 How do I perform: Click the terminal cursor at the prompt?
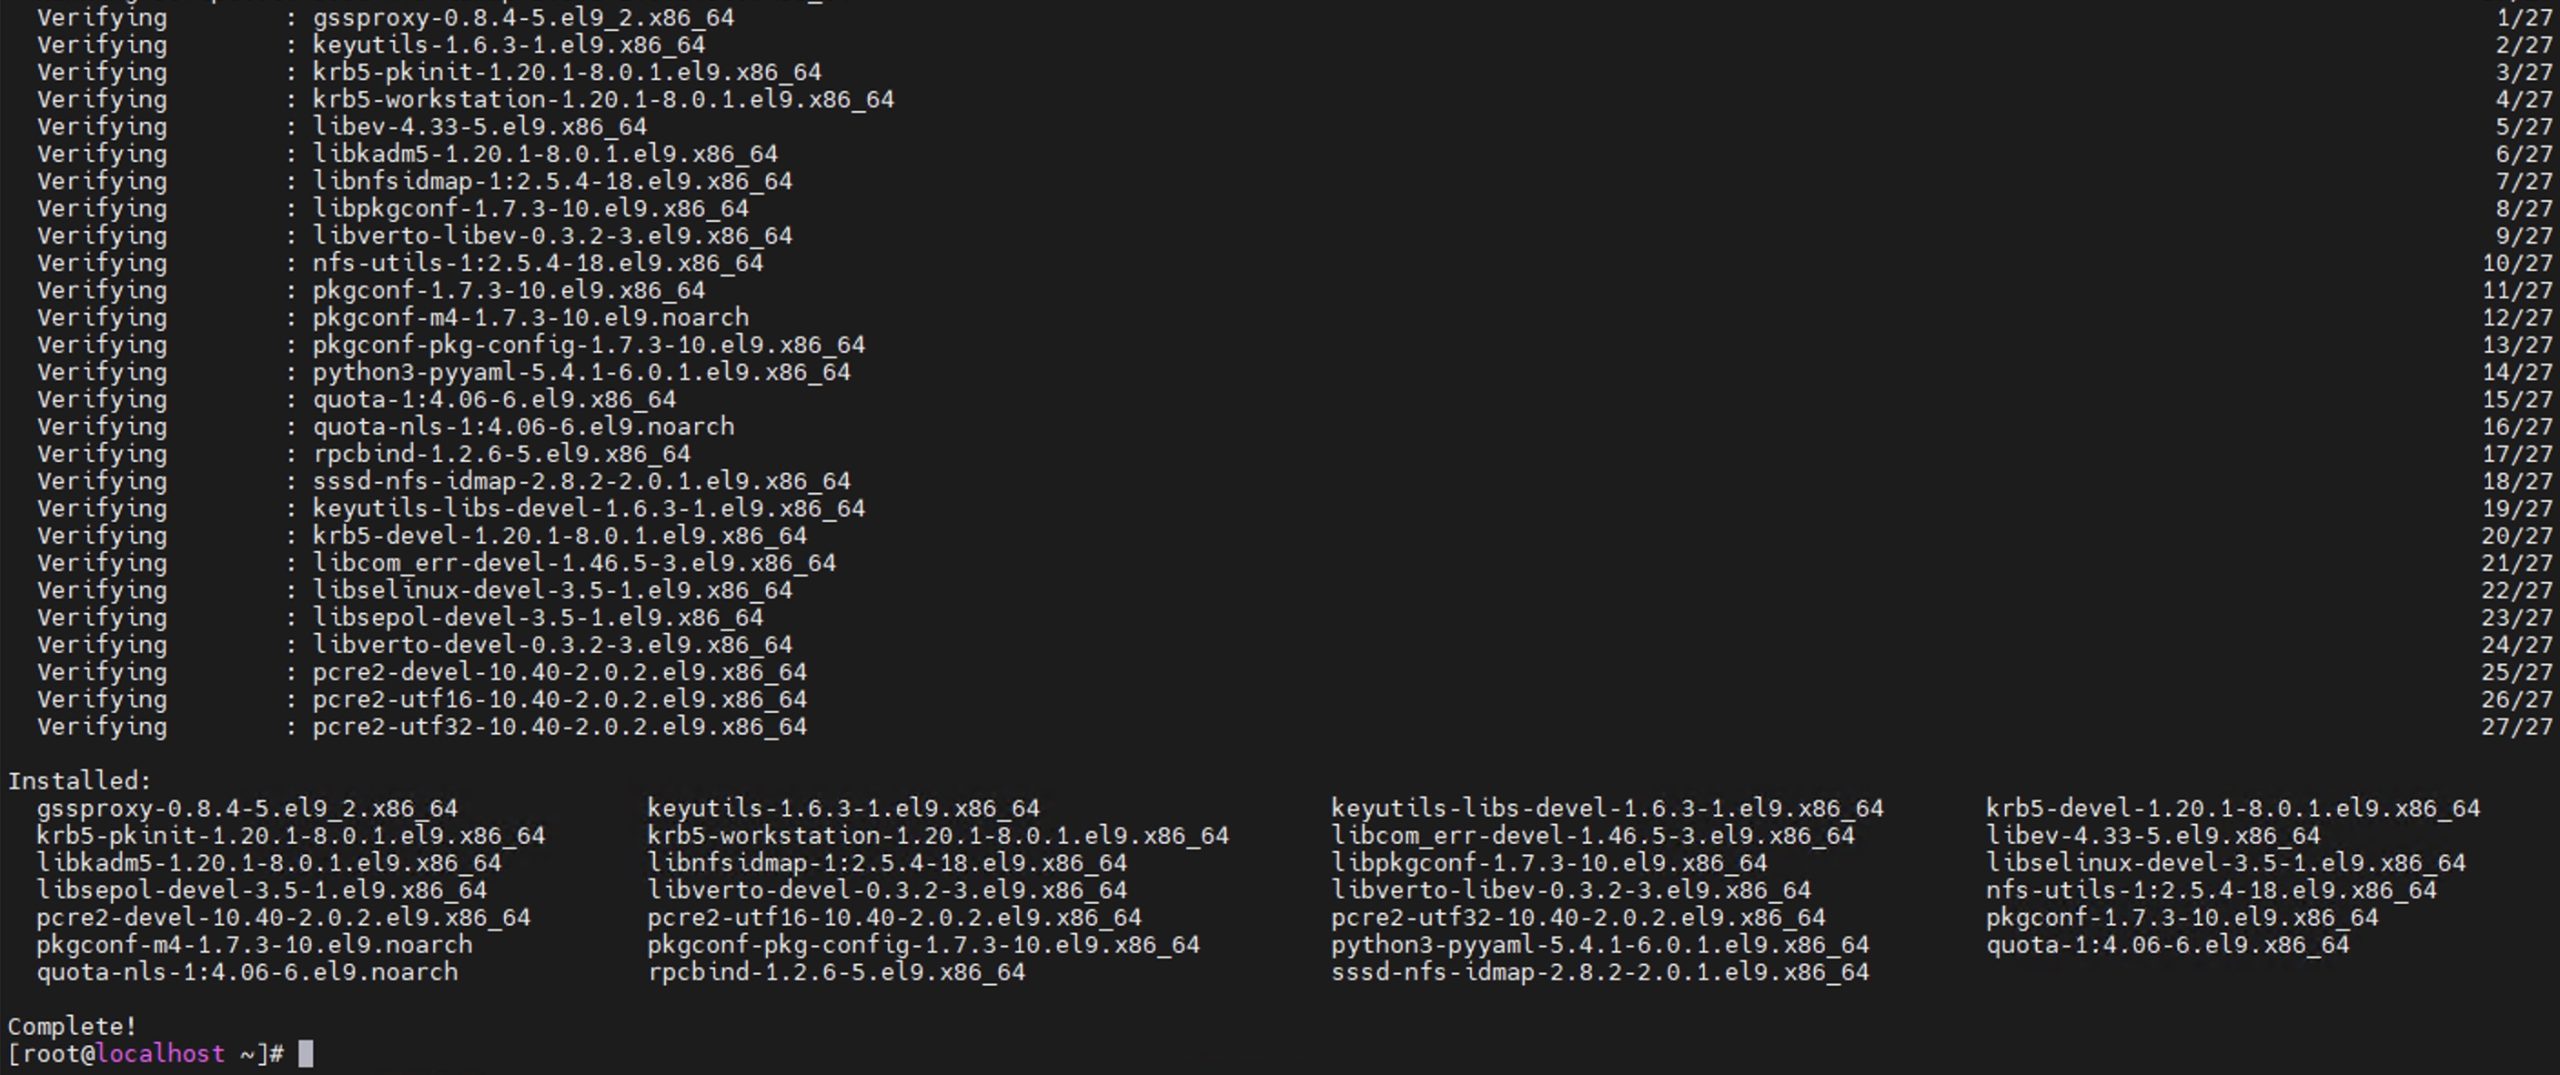pos(306,1054)
